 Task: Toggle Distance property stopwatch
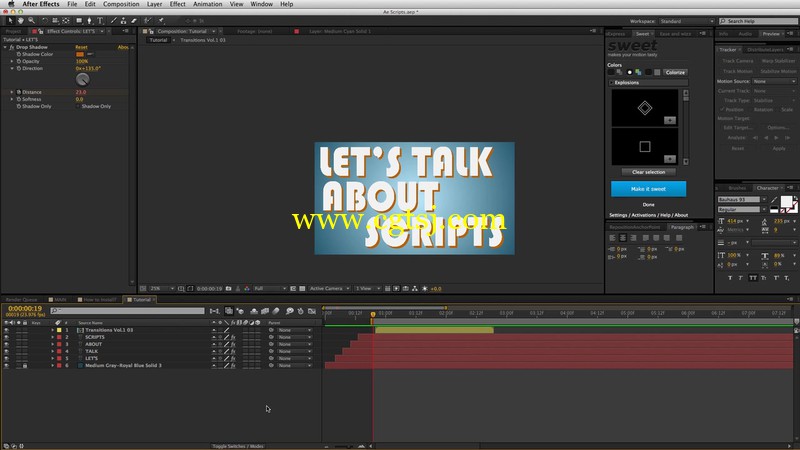point(19,92)
